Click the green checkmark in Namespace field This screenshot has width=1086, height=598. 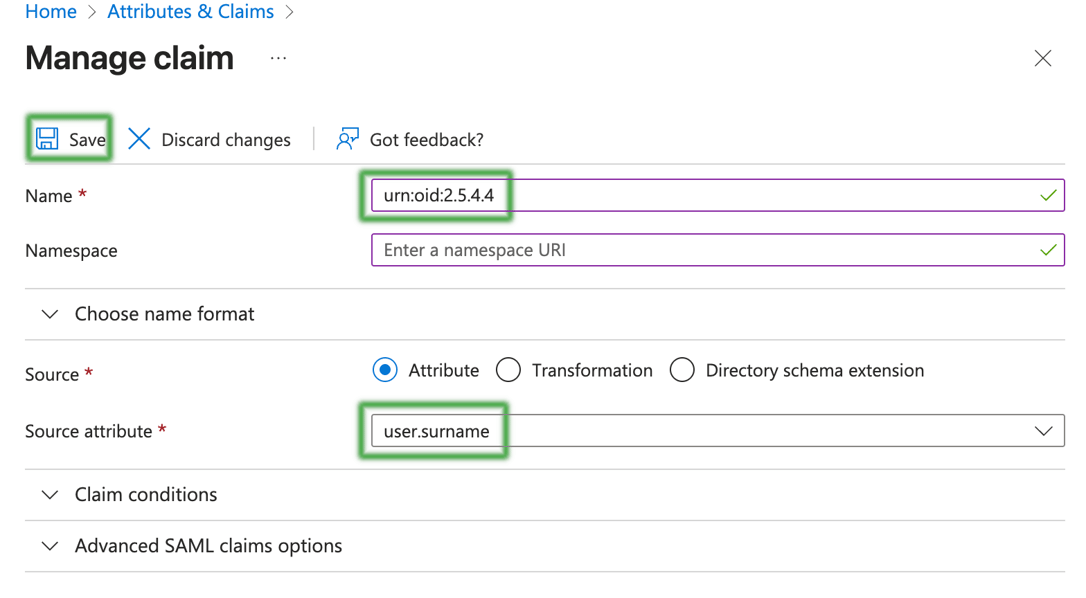[x=1047, y=250]
